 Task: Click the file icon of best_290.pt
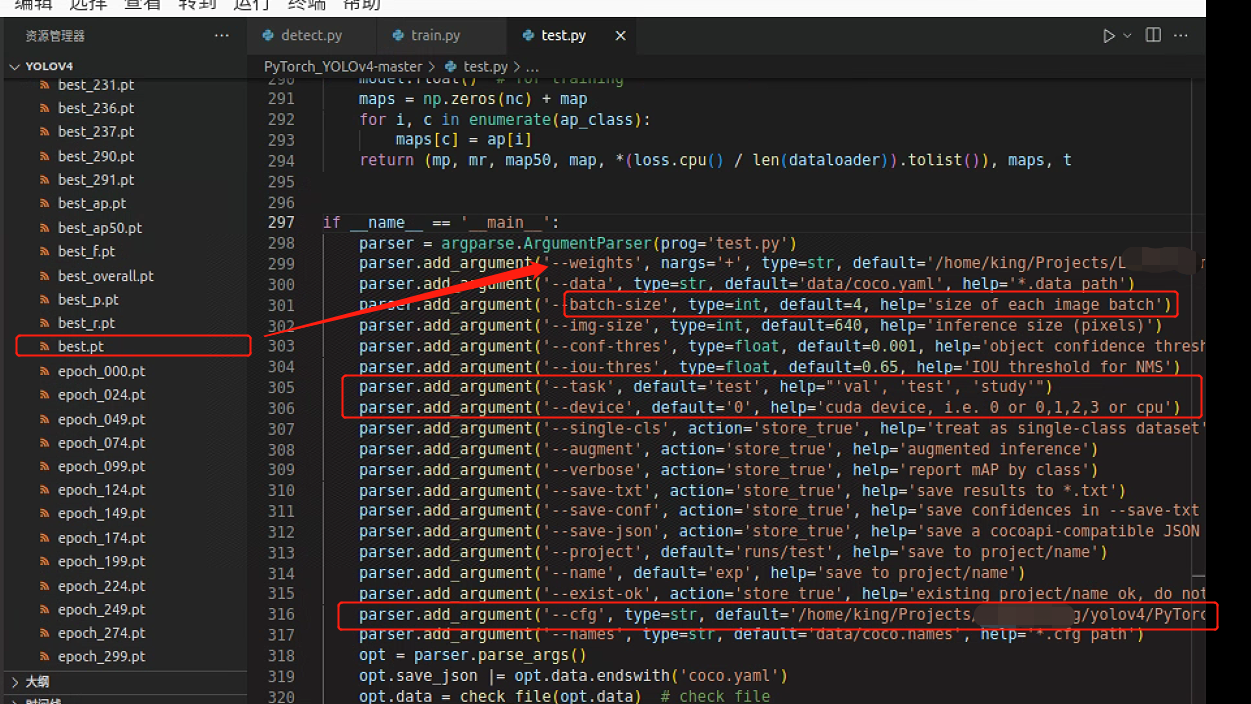(45, 156)
